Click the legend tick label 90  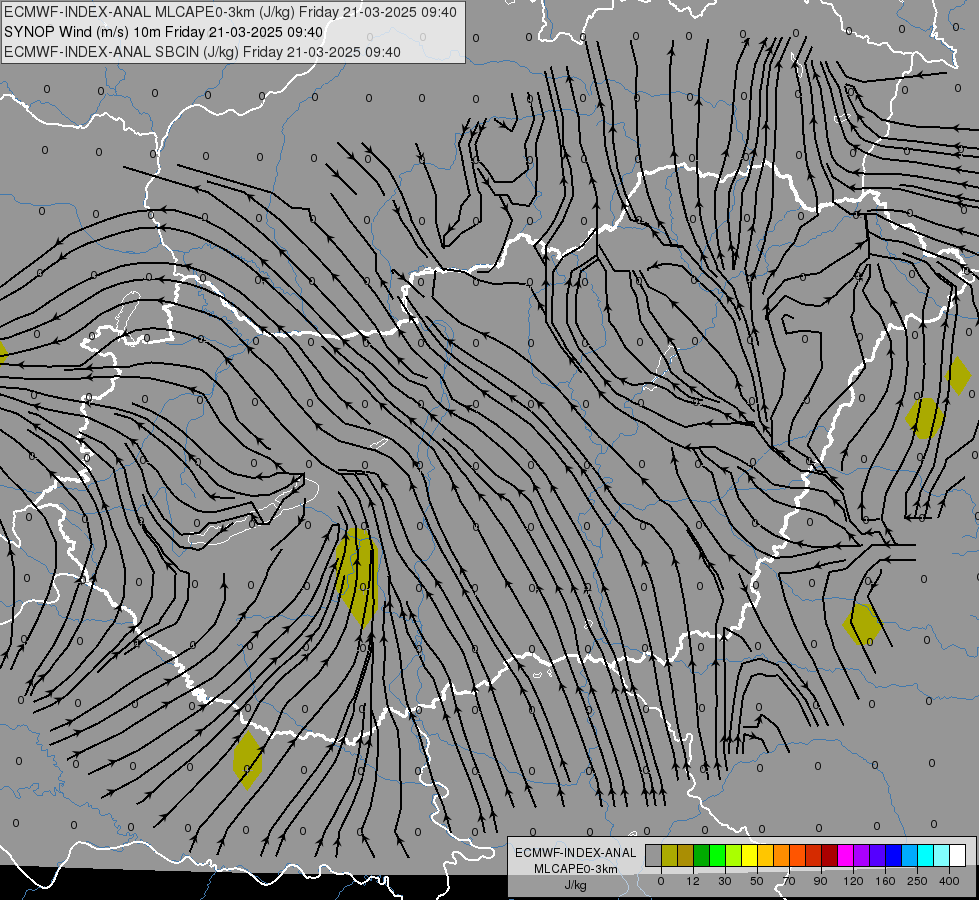click(820, 881)
